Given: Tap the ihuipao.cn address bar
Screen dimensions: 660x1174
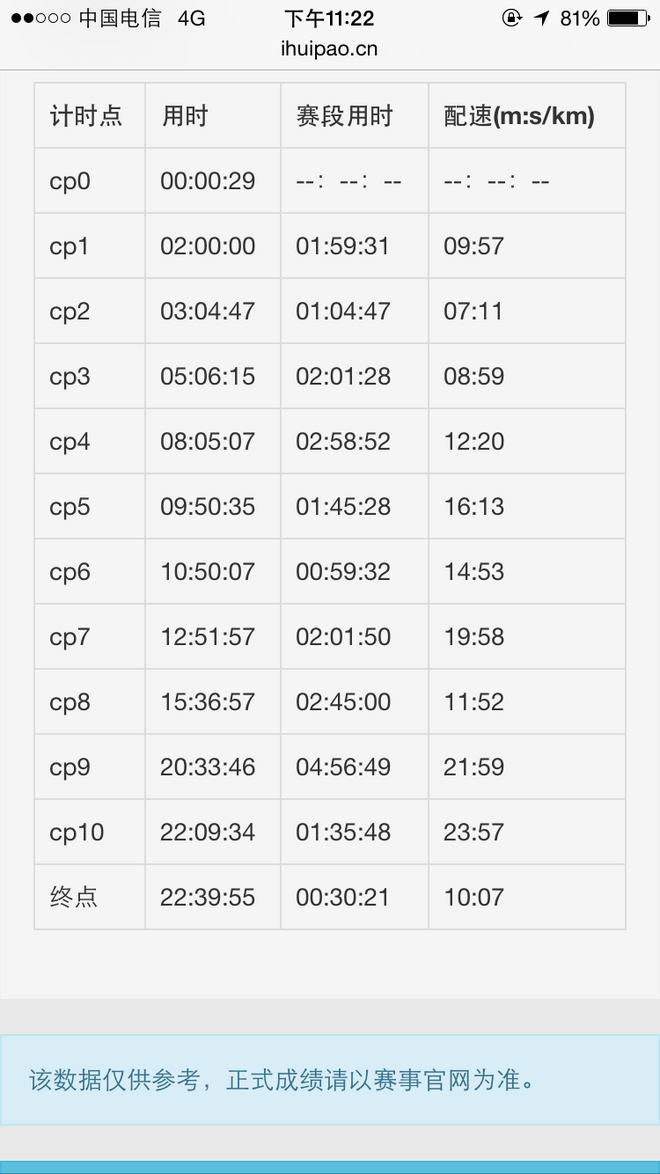Looking at the screenshot, I should [x=329, y=48].
